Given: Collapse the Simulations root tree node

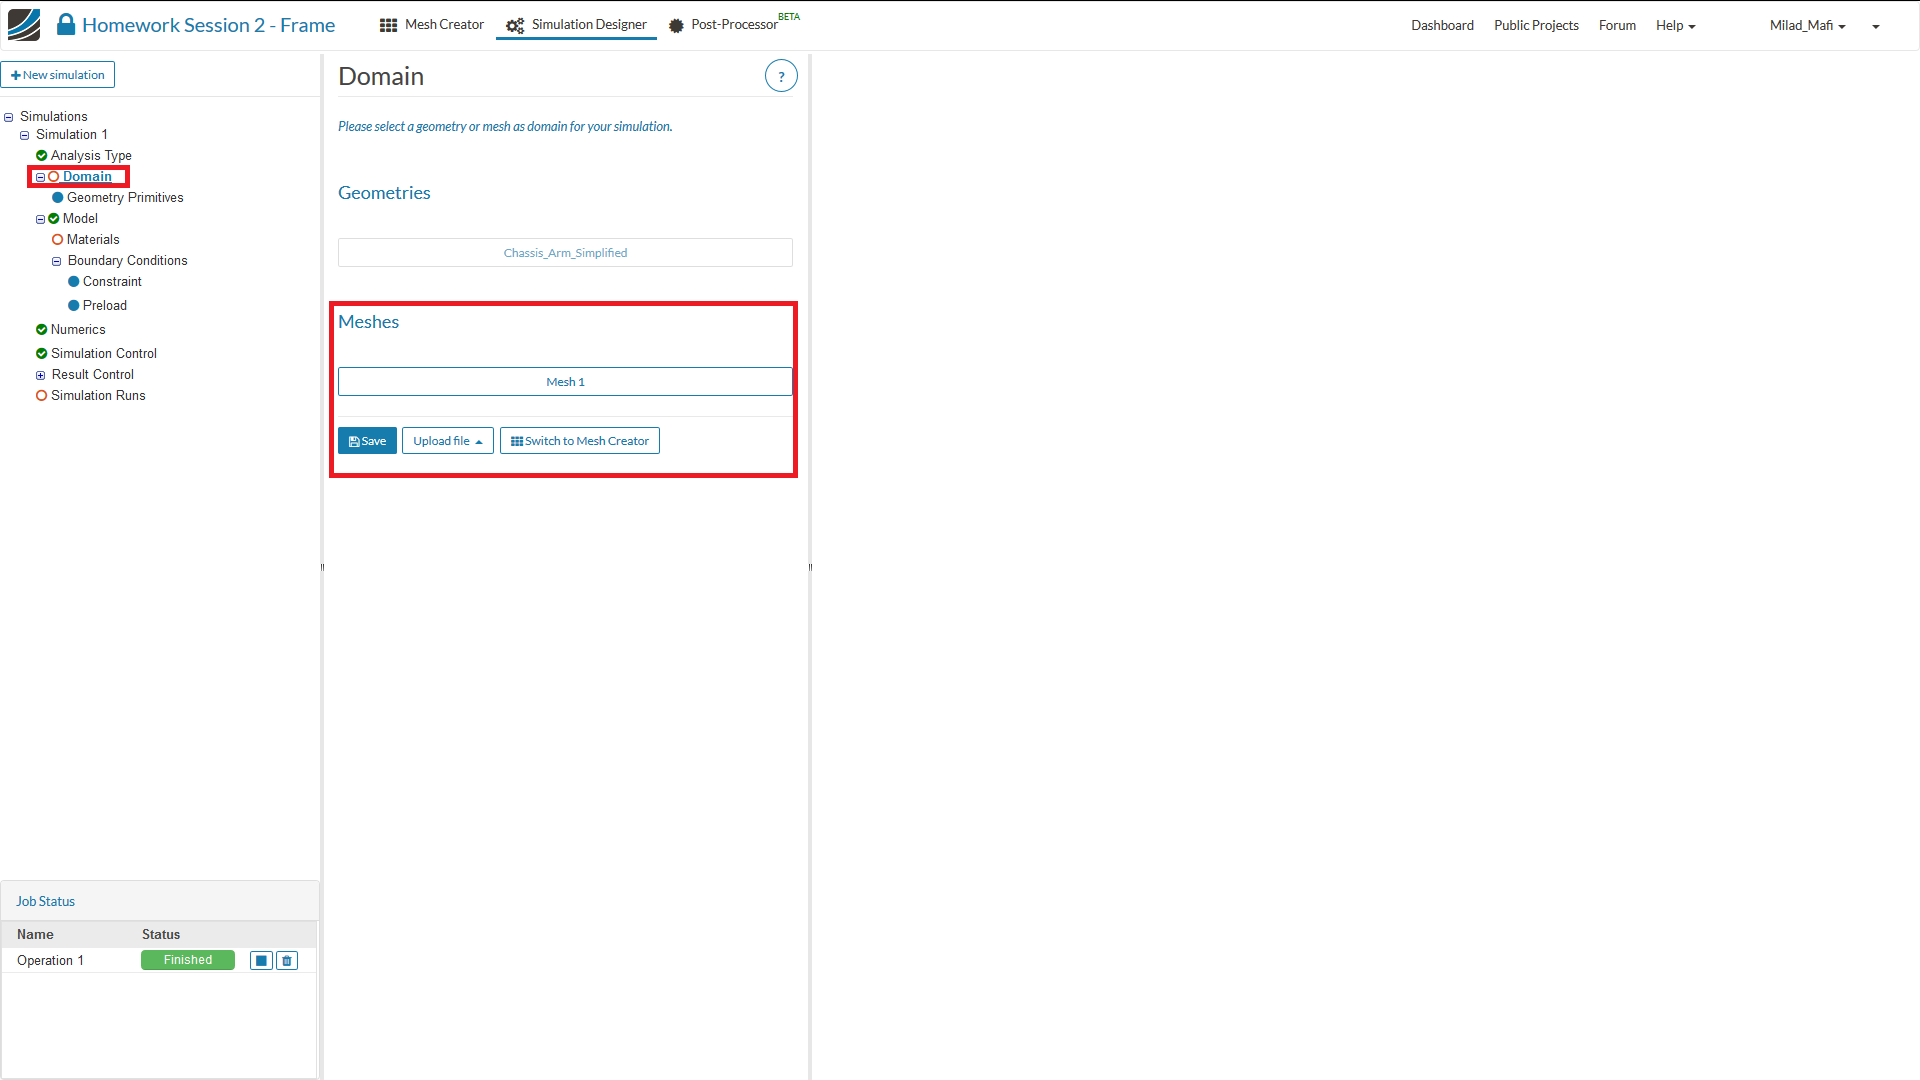Looking at the screenshot, I should point(9,117).
